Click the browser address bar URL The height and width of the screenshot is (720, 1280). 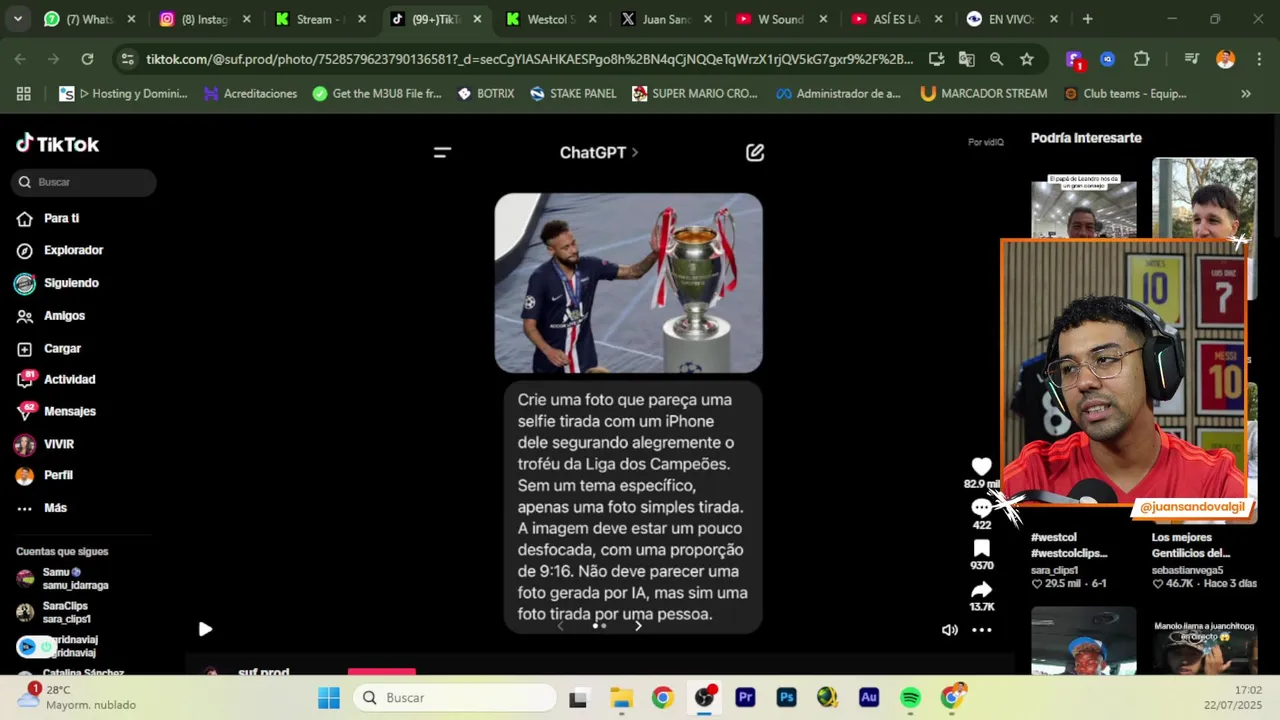point(529,59)
